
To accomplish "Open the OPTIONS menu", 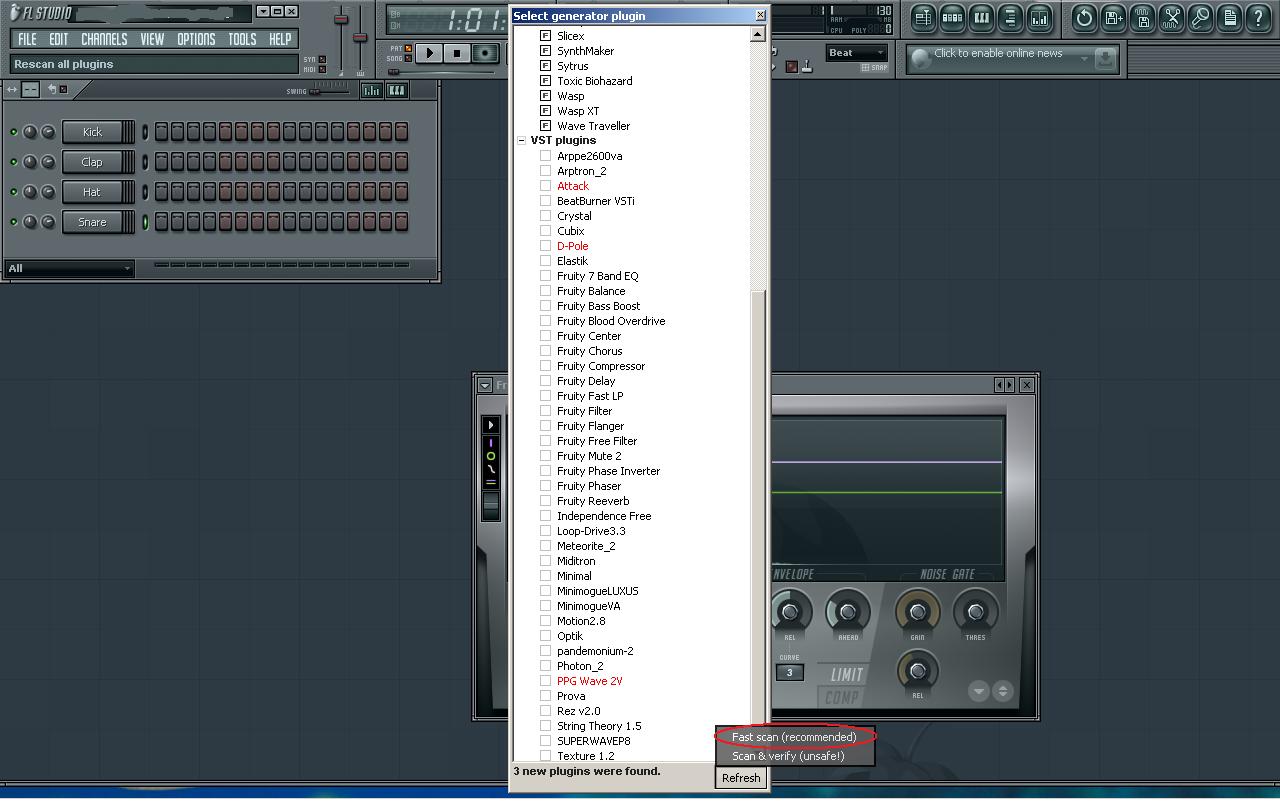I will tap(196, 39).
